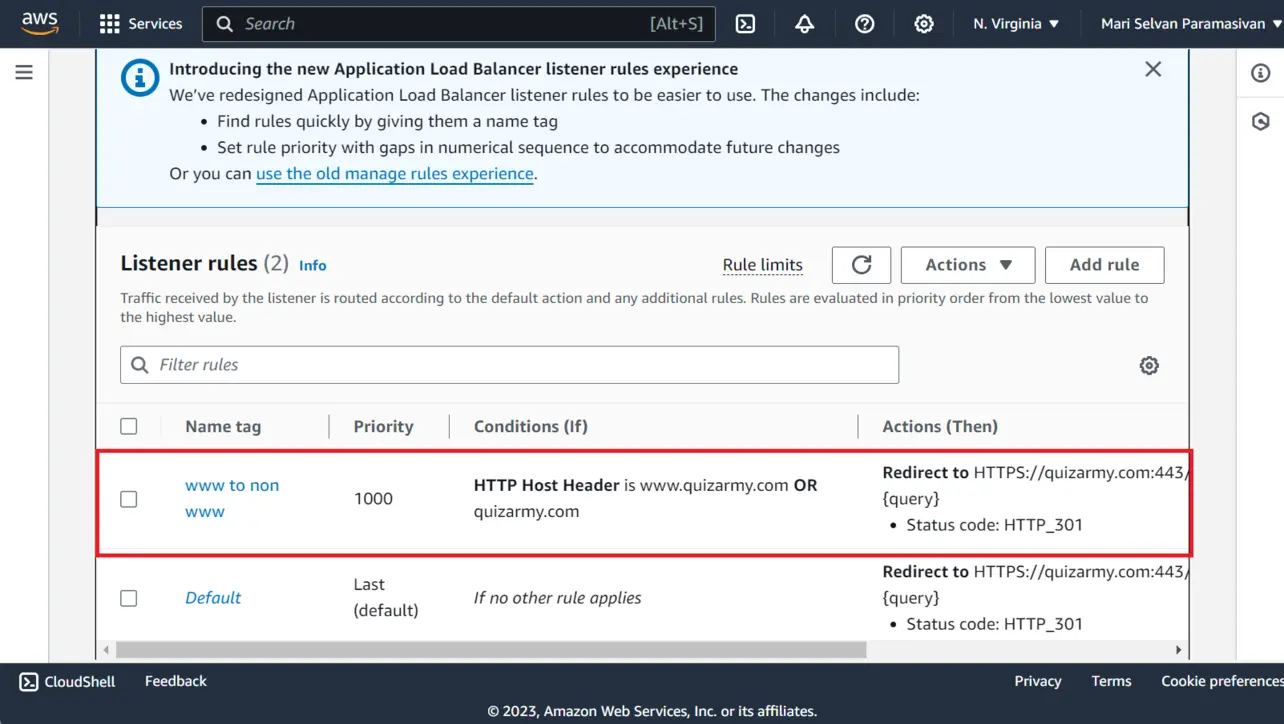Click the Add rule button
1284x724 pixels.
[x=1104, y=265]
